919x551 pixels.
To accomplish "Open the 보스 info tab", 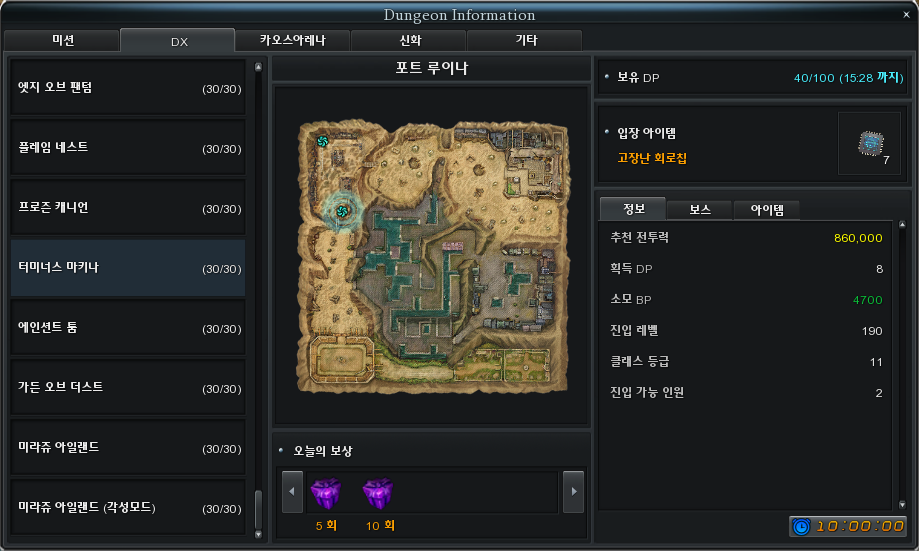I will point(700,210).
